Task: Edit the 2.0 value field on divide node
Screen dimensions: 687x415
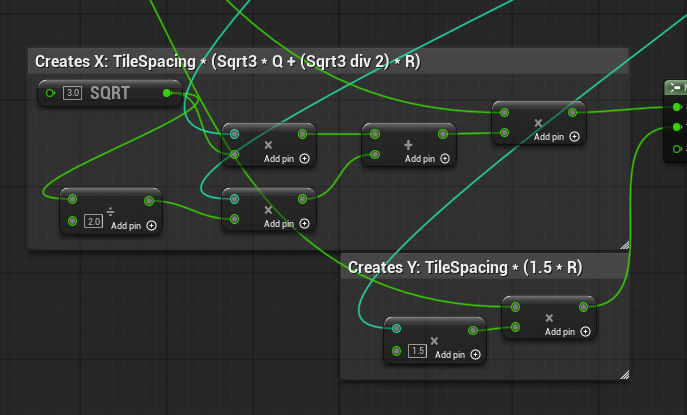Action: 94,221
